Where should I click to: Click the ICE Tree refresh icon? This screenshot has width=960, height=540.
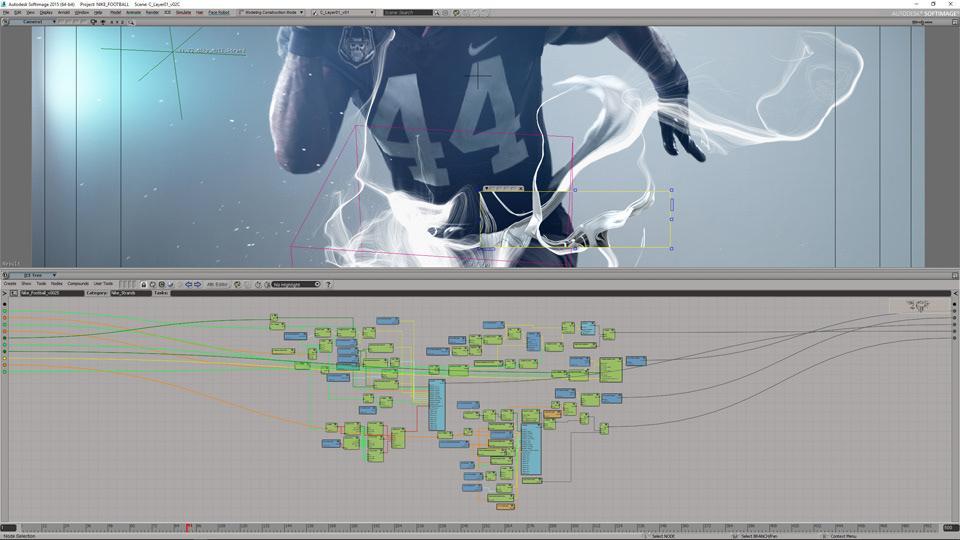click(x=152, y=285)
